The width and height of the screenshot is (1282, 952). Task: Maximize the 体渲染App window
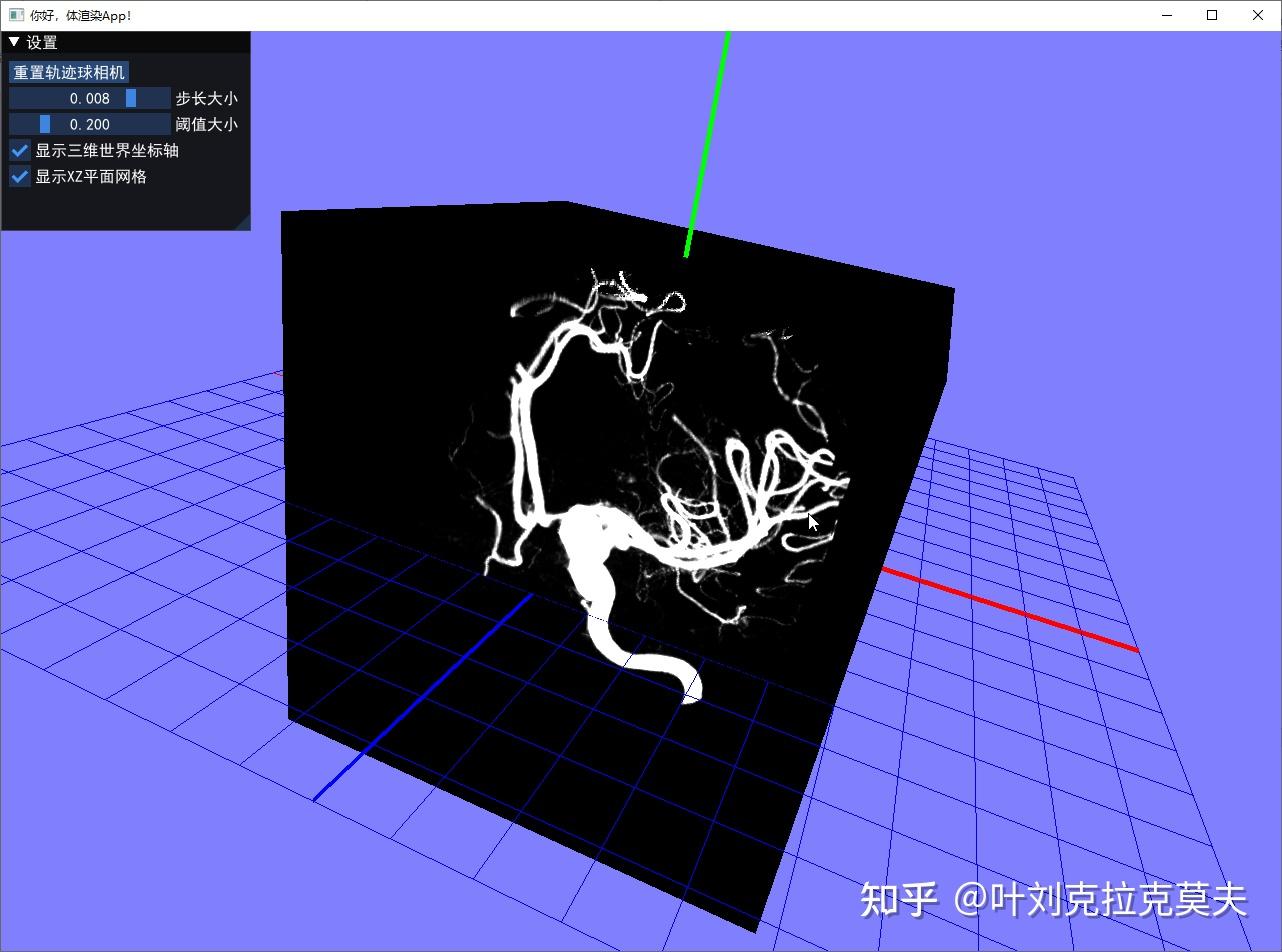[x=1212, y=15]
